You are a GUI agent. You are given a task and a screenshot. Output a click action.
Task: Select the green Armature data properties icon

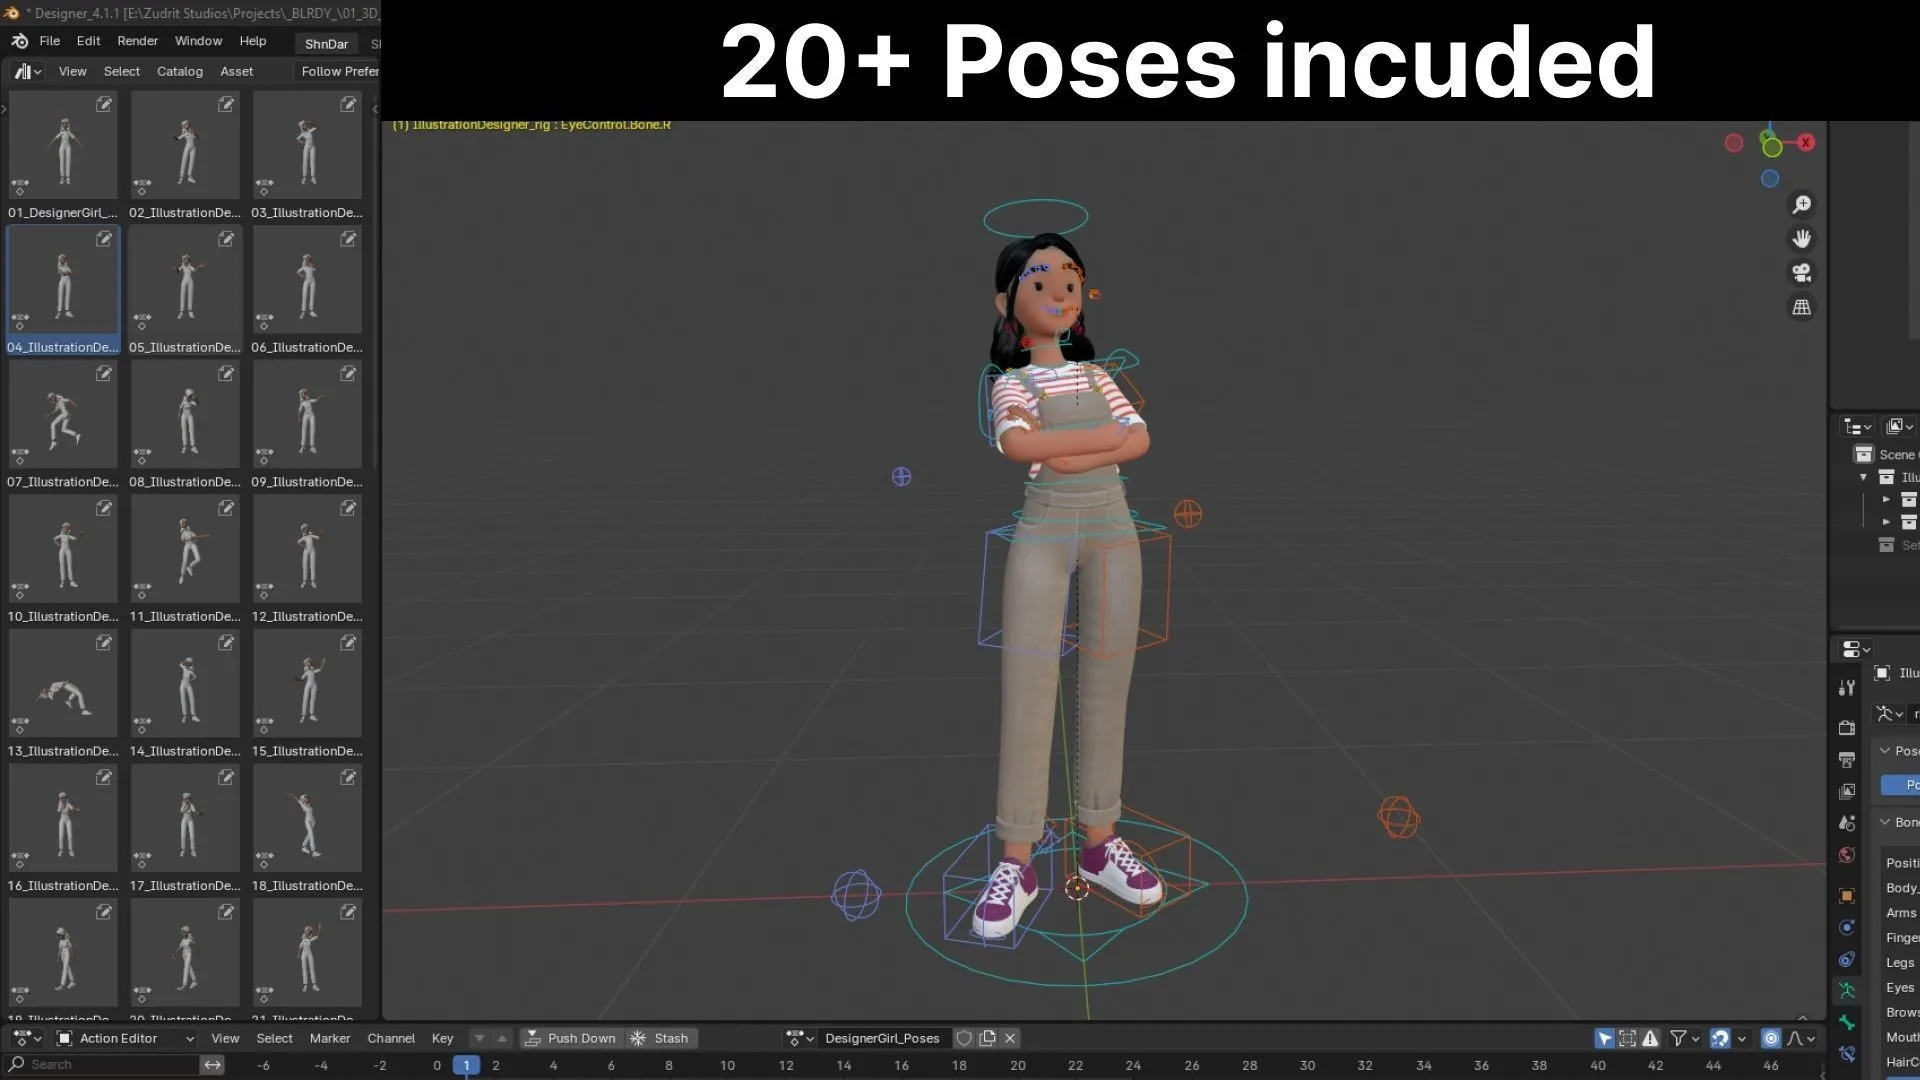coord(1846,989)
